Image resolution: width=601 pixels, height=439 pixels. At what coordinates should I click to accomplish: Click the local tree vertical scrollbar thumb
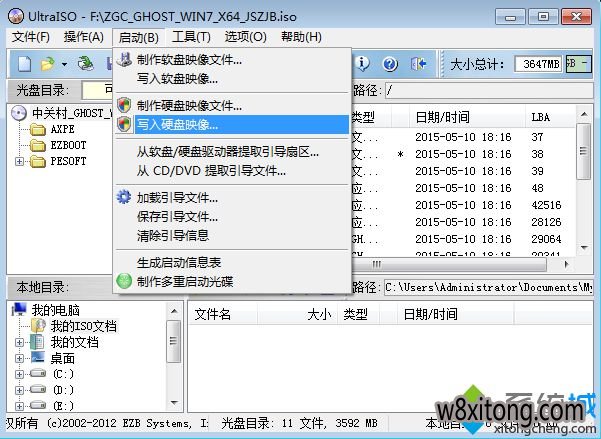point(174,342)
